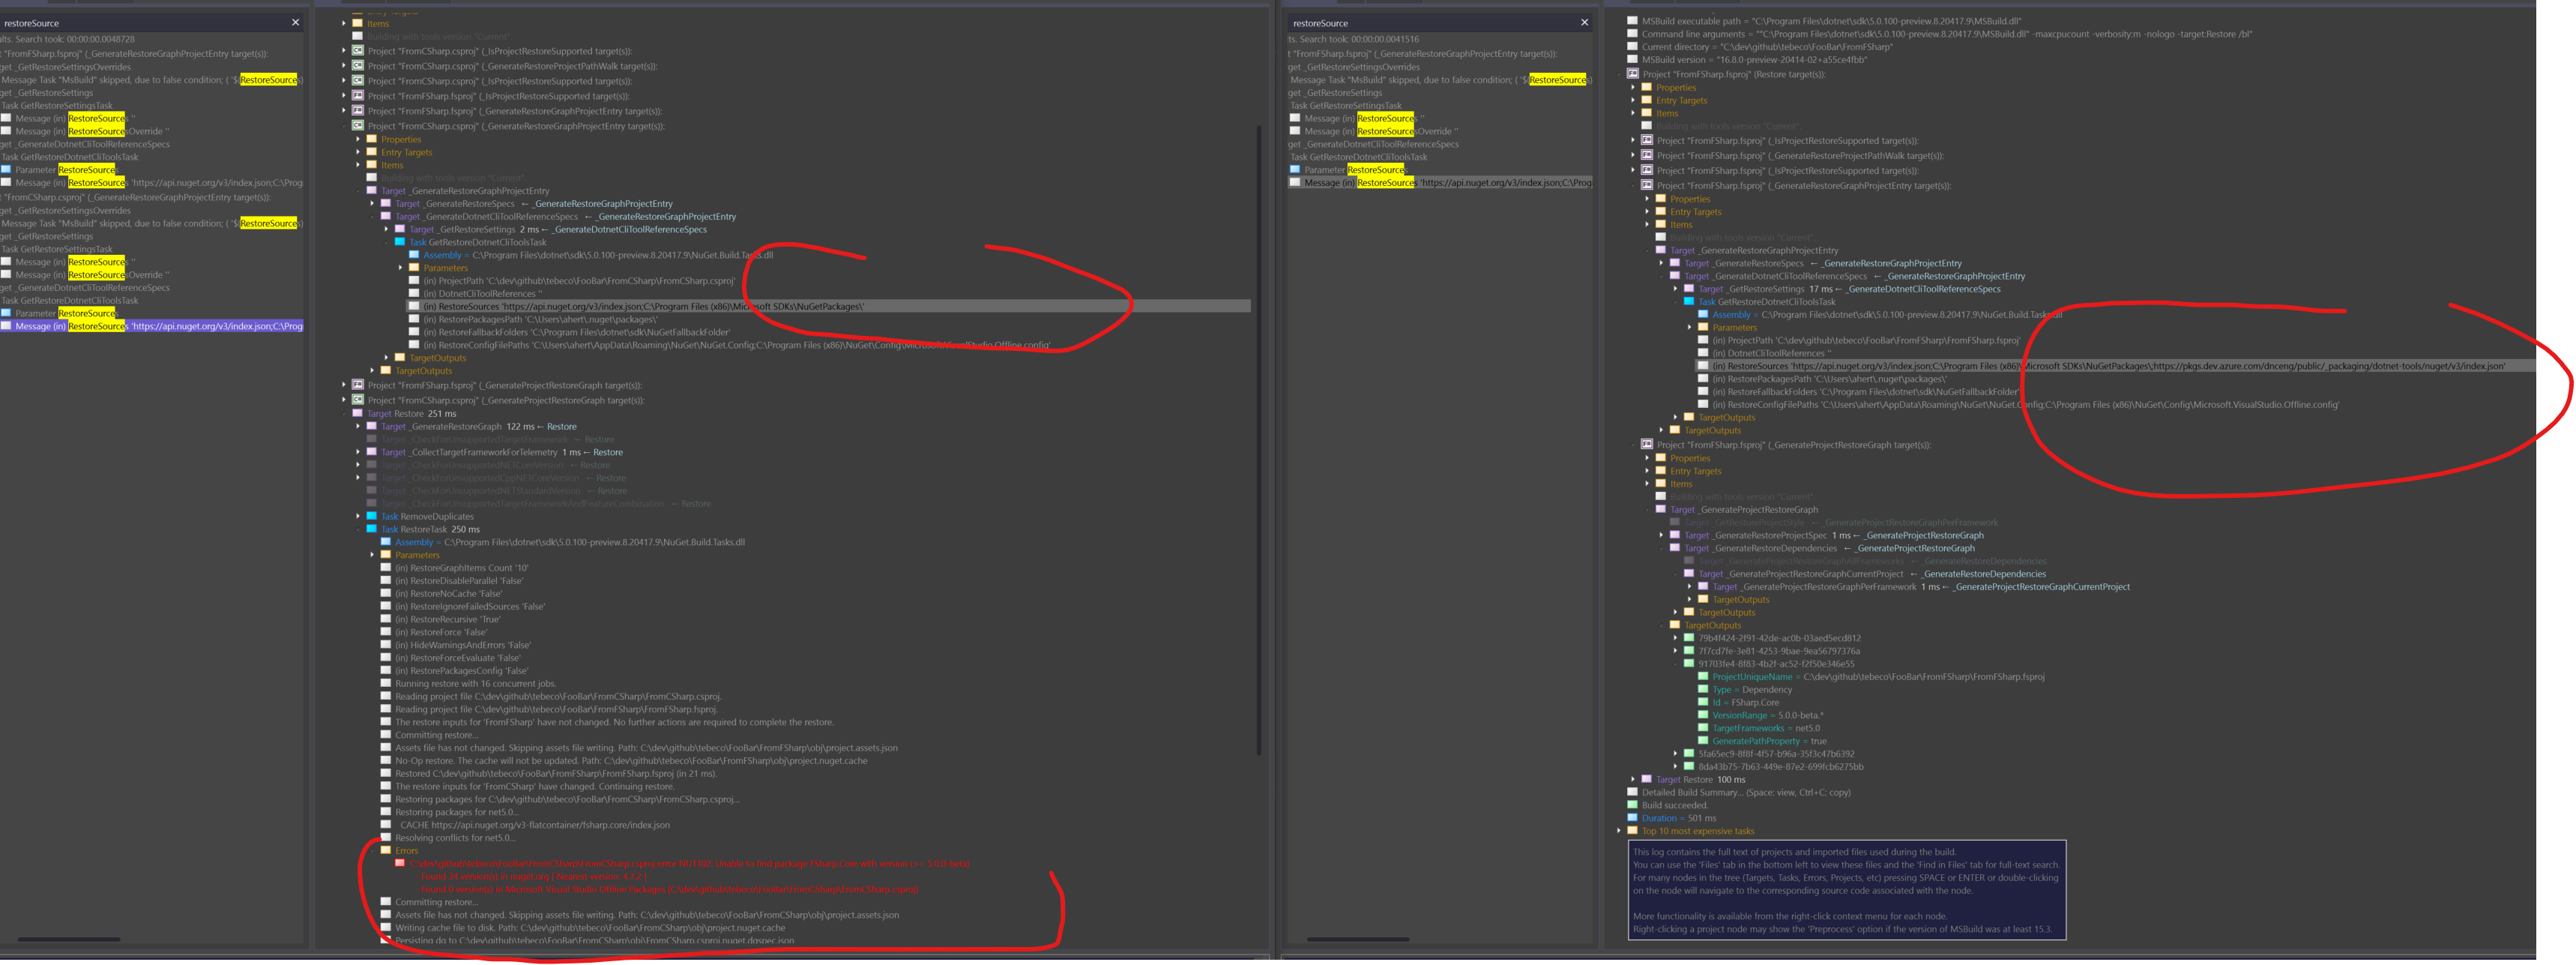Click the TargetOutputs icon under GetRestoreDotnetCliToolsTask

point(401,357)
